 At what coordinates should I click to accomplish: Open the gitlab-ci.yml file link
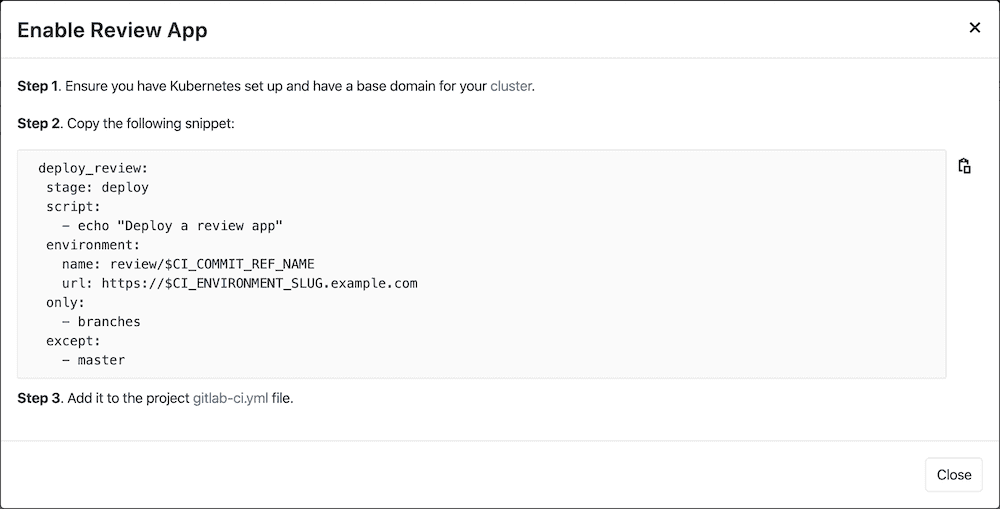pos(230,398)
